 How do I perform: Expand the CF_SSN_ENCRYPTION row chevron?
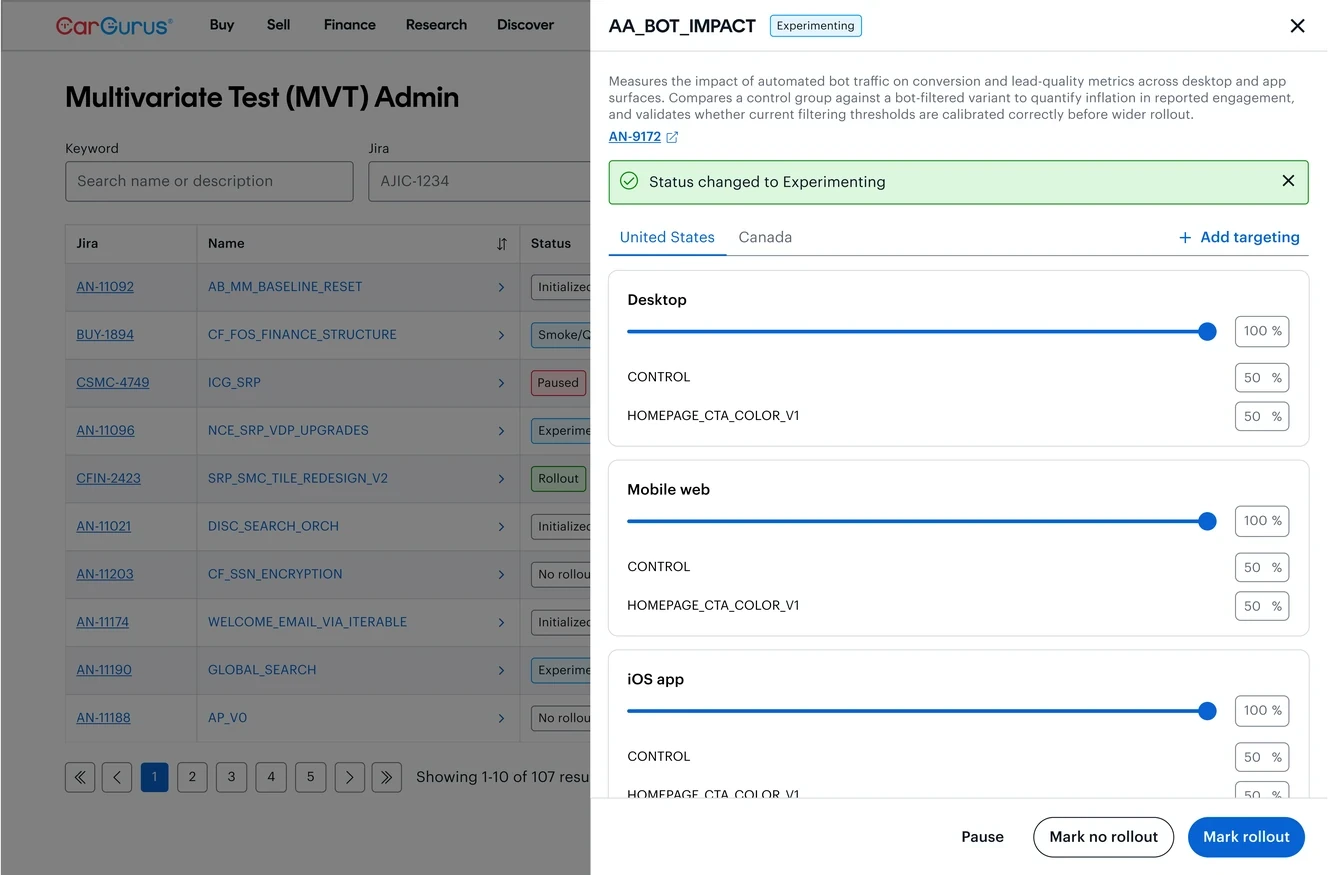(x=501, y=574)
